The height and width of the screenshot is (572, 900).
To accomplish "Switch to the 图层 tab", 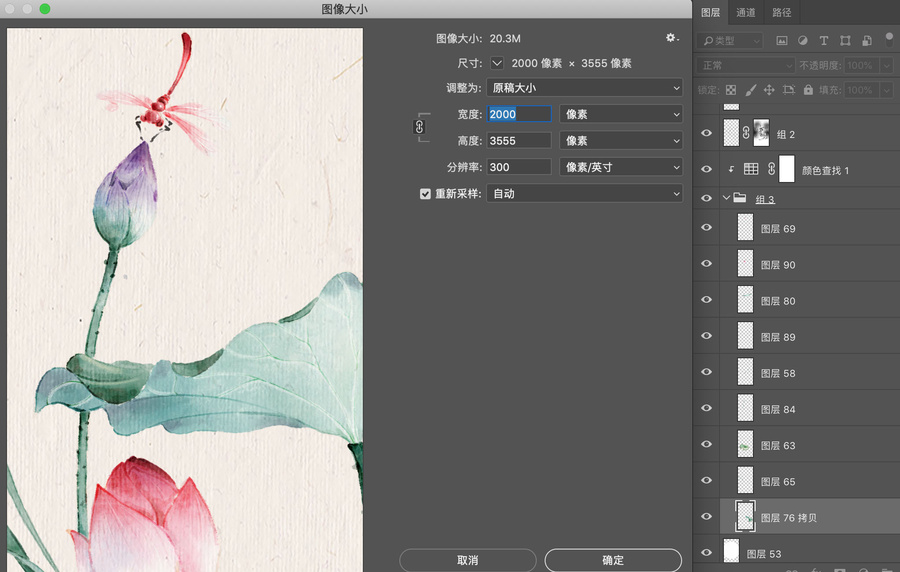I will coord(711,12).
